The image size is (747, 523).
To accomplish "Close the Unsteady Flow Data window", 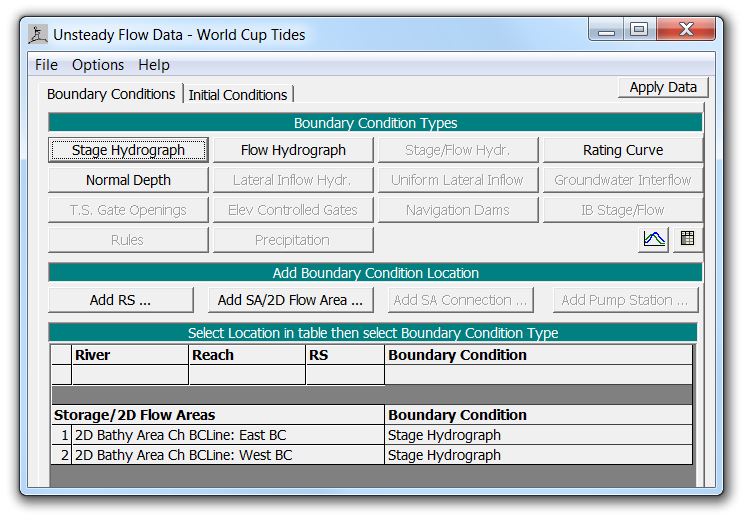I will 686,30.
